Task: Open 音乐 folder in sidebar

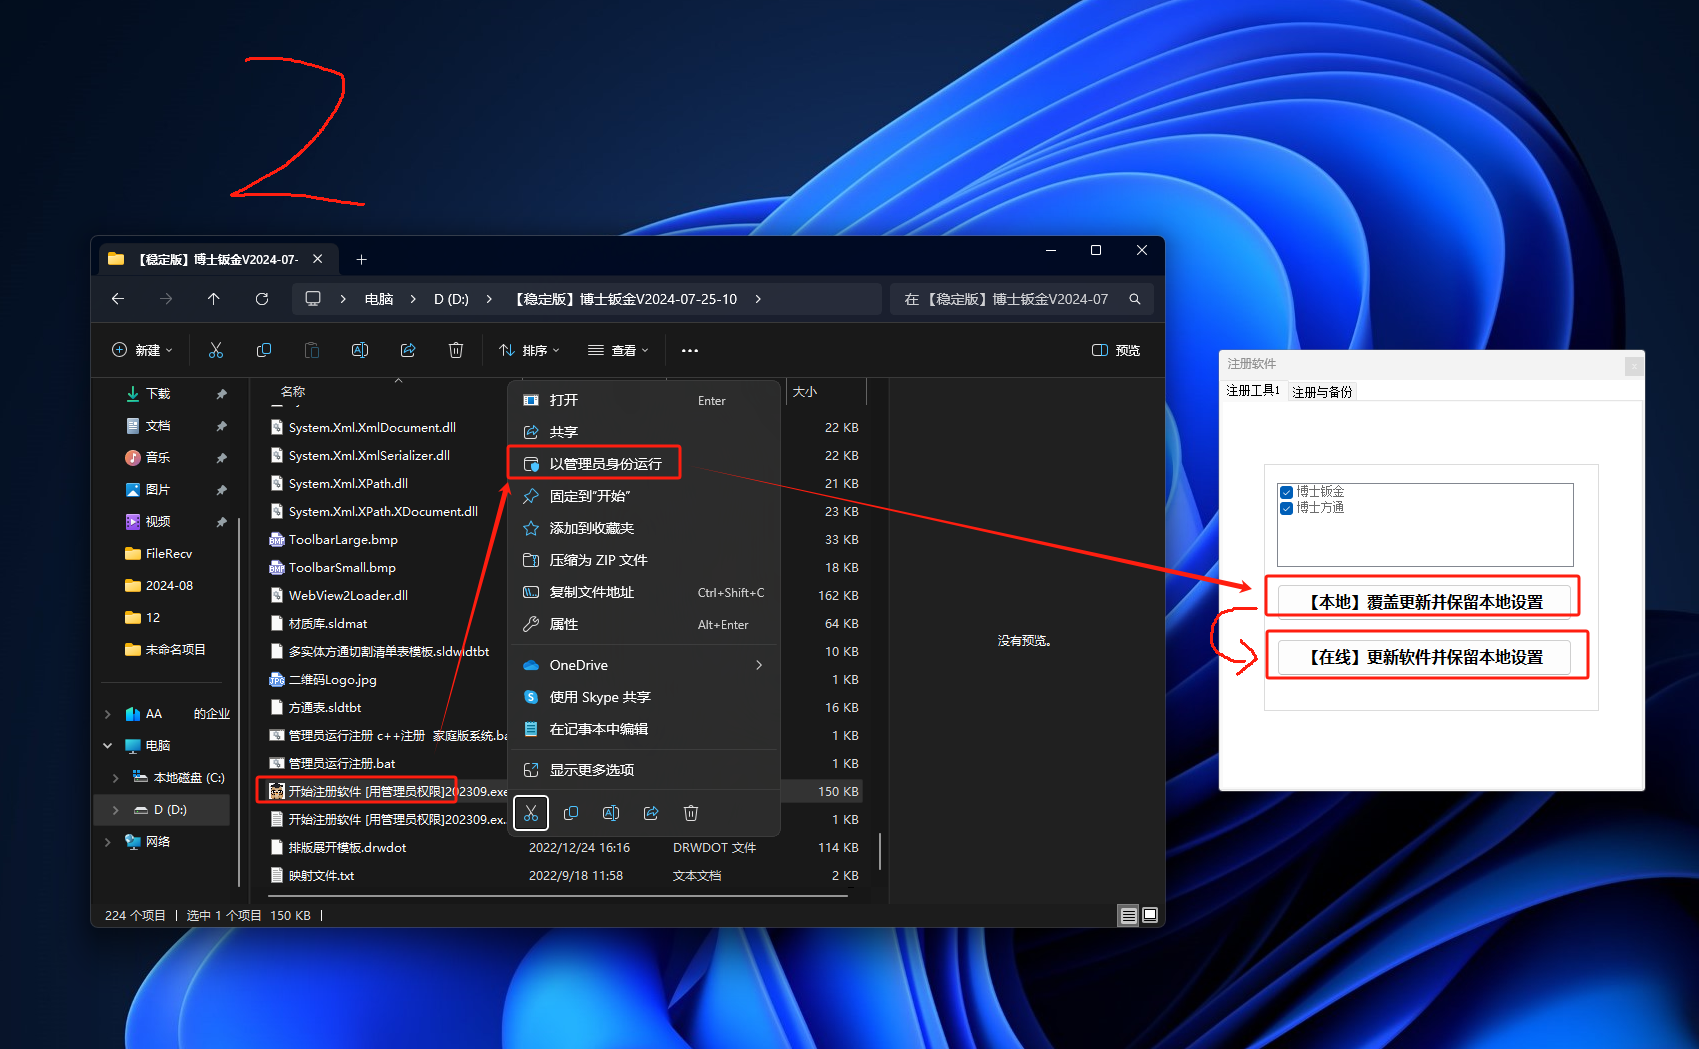Action: click(158, 458)
